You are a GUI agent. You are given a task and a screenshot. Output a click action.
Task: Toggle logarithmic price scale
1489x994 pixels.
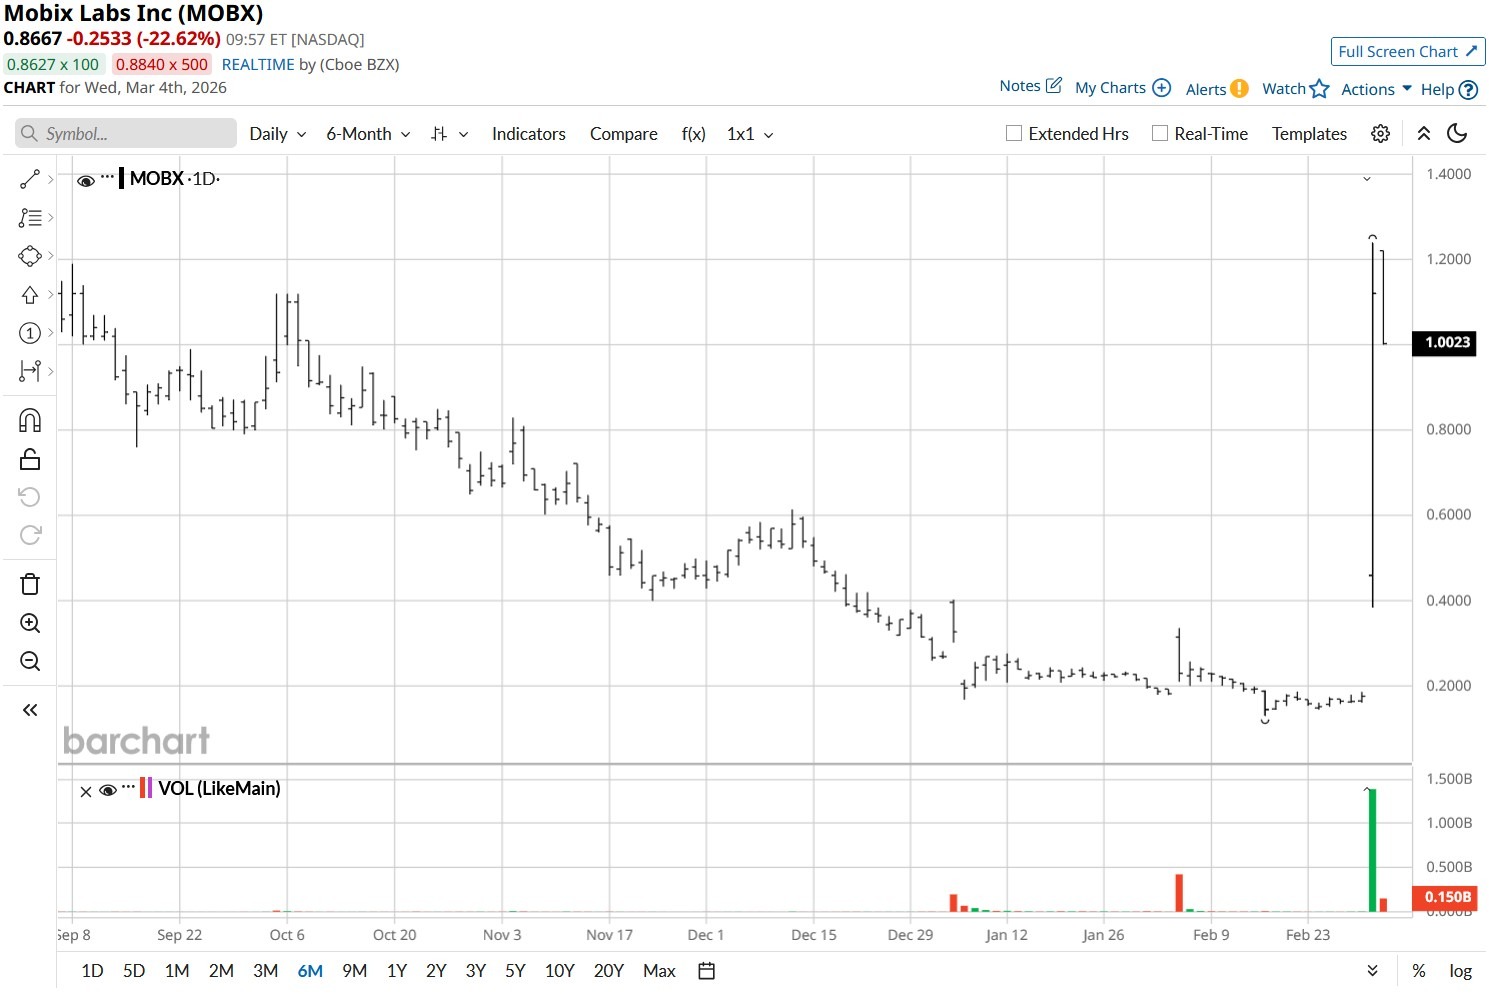1461,971
